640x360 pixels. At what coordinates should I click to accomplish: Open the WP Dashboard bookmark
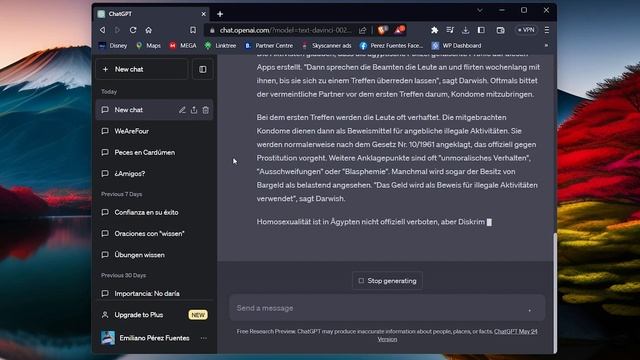pos(457,46)
